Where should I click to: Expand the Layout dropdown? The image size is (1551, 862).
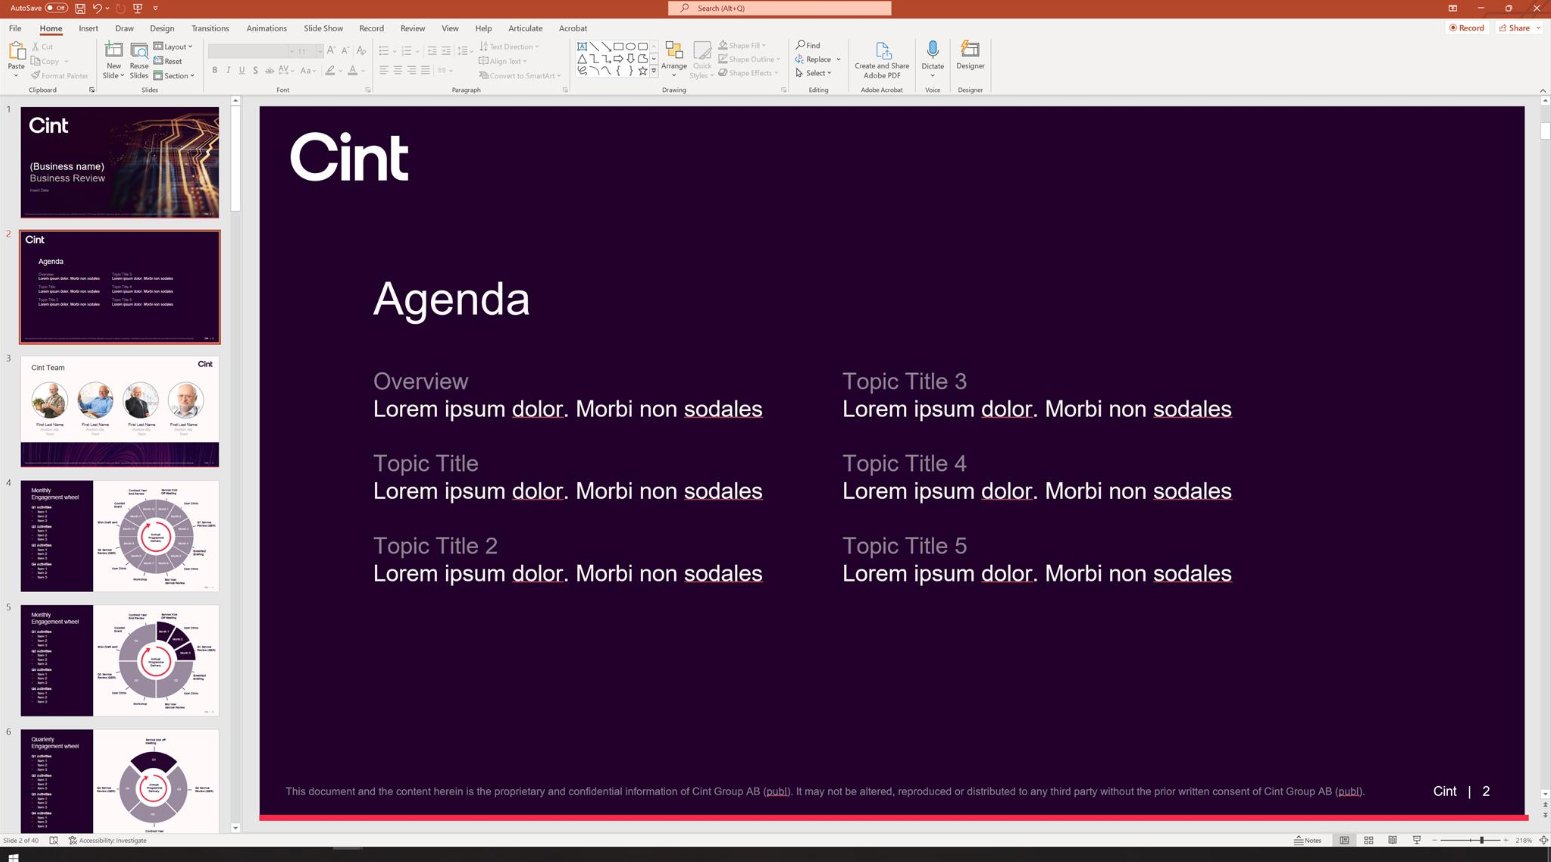pyautogui.click(x=173, y=47)
